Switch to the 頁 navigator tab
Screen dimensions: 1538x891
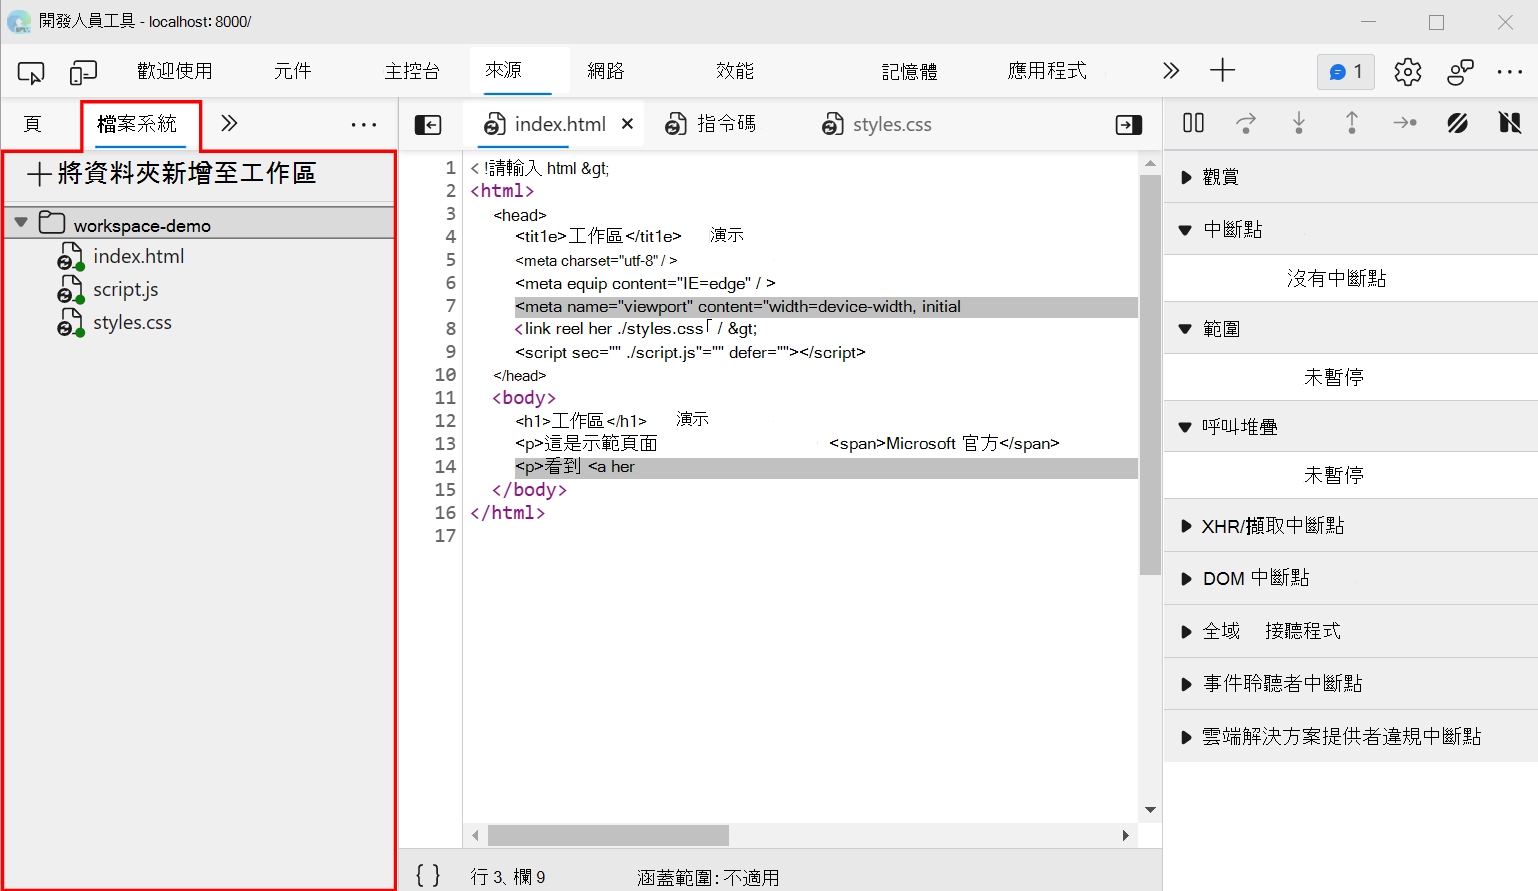[x=33, y=124]
